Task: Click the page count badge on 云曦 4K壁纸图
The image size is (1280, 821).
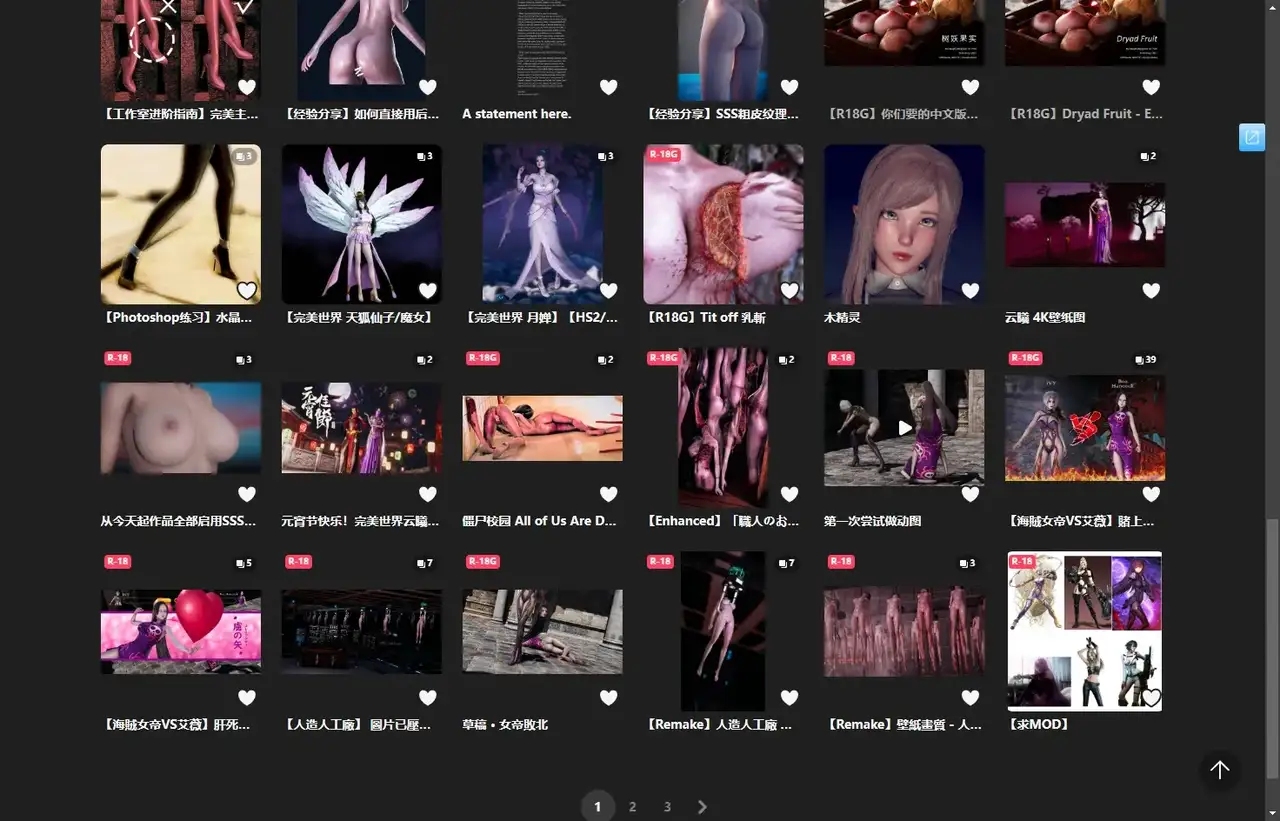Action: click(1148, 157)
